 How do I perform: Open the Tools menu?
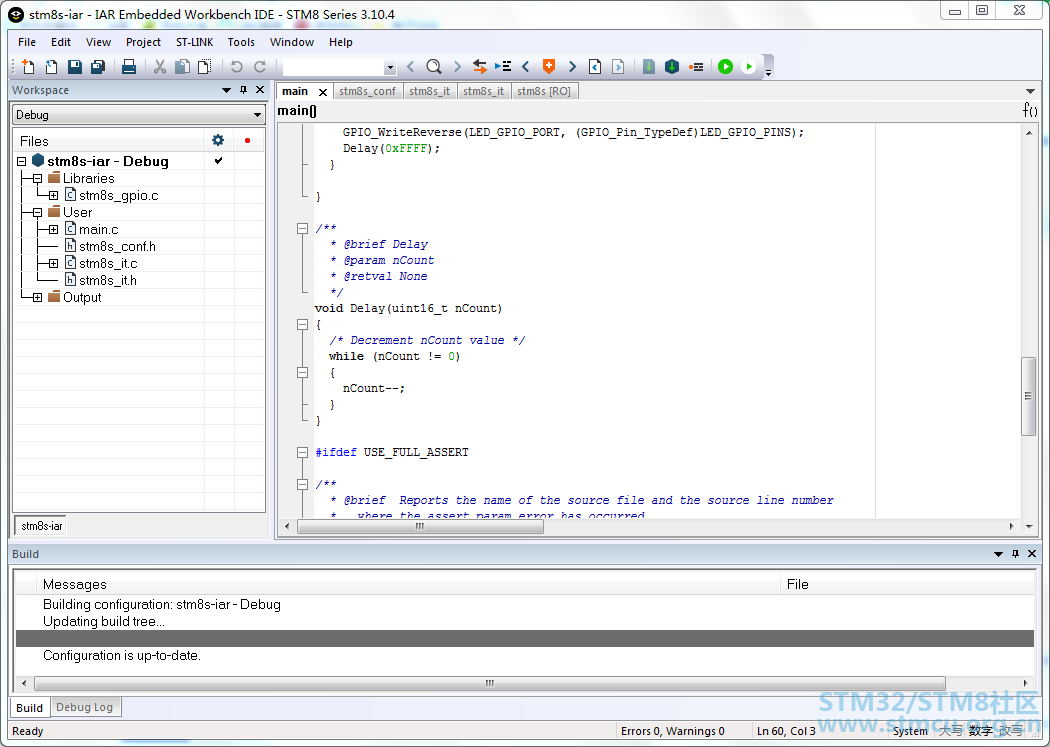[241, 42]
